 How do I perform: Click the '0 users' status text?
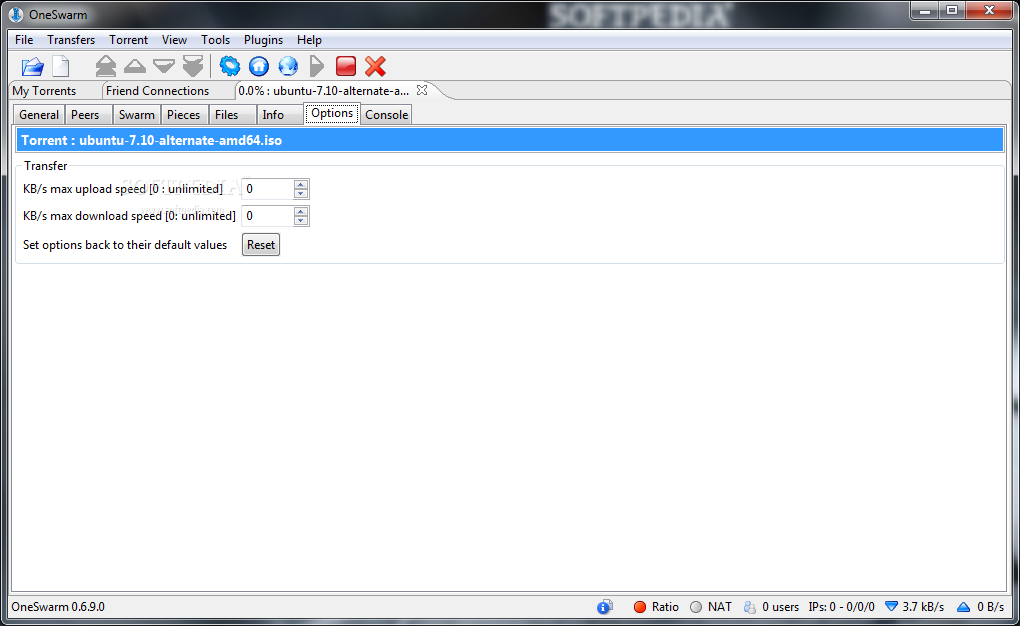781,606
